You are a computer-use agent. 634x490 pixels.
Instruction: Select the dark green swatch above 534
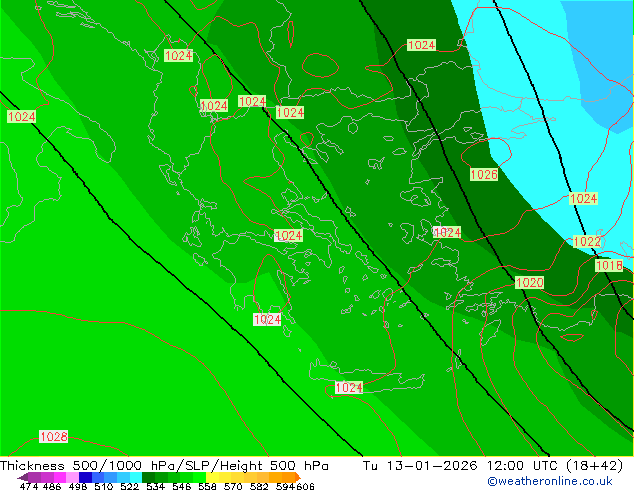148,477
